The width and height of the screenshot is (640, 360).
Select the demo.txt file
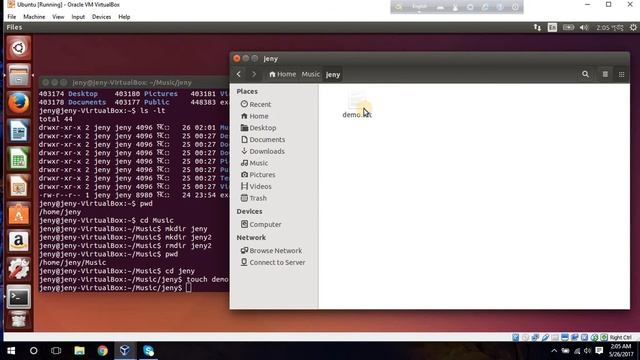[357, 105]
